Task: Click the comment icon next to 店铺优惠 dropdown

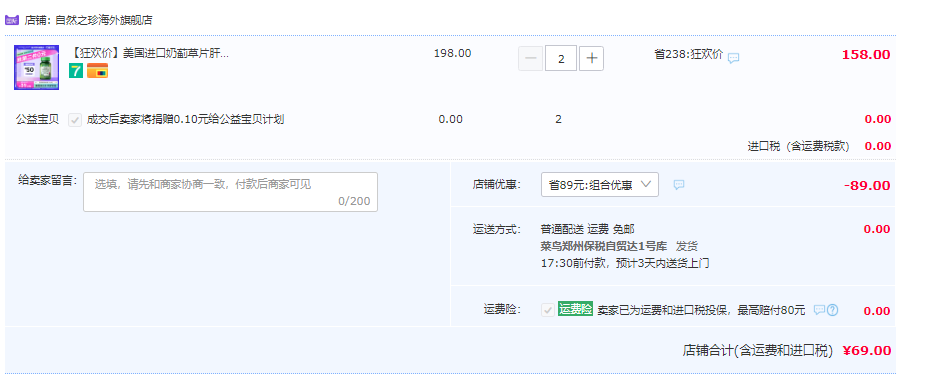Action: [679, 185]
